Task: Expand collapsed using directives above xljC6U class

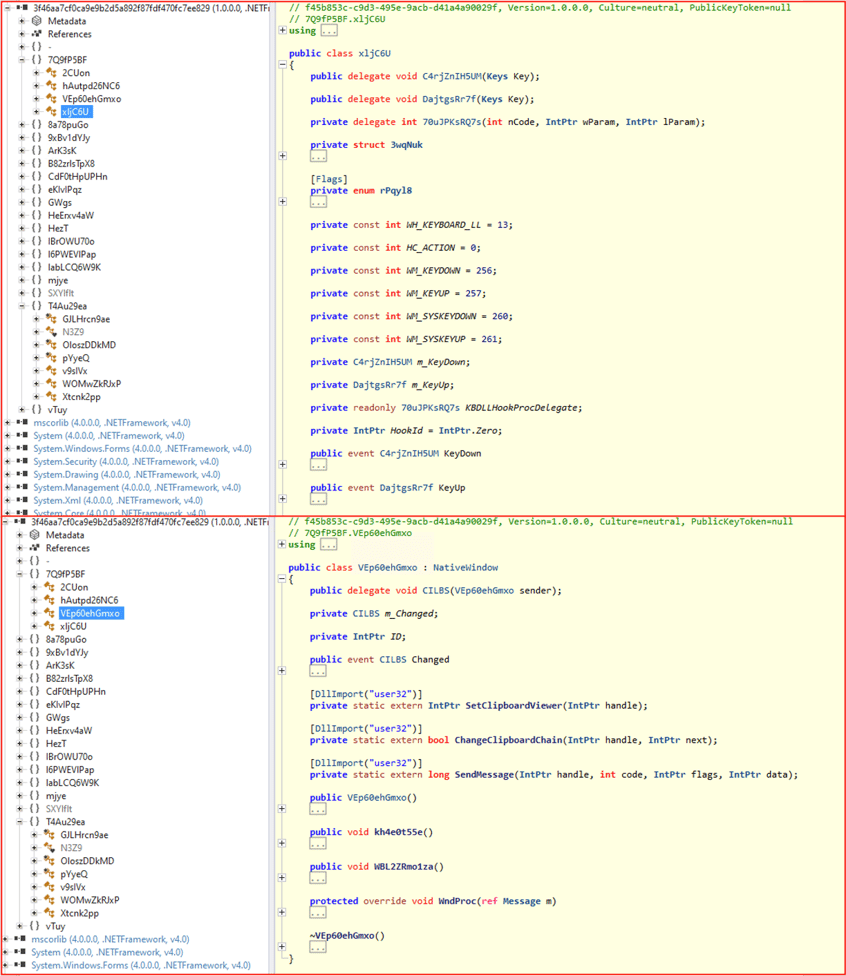Action: pos(283,30)
